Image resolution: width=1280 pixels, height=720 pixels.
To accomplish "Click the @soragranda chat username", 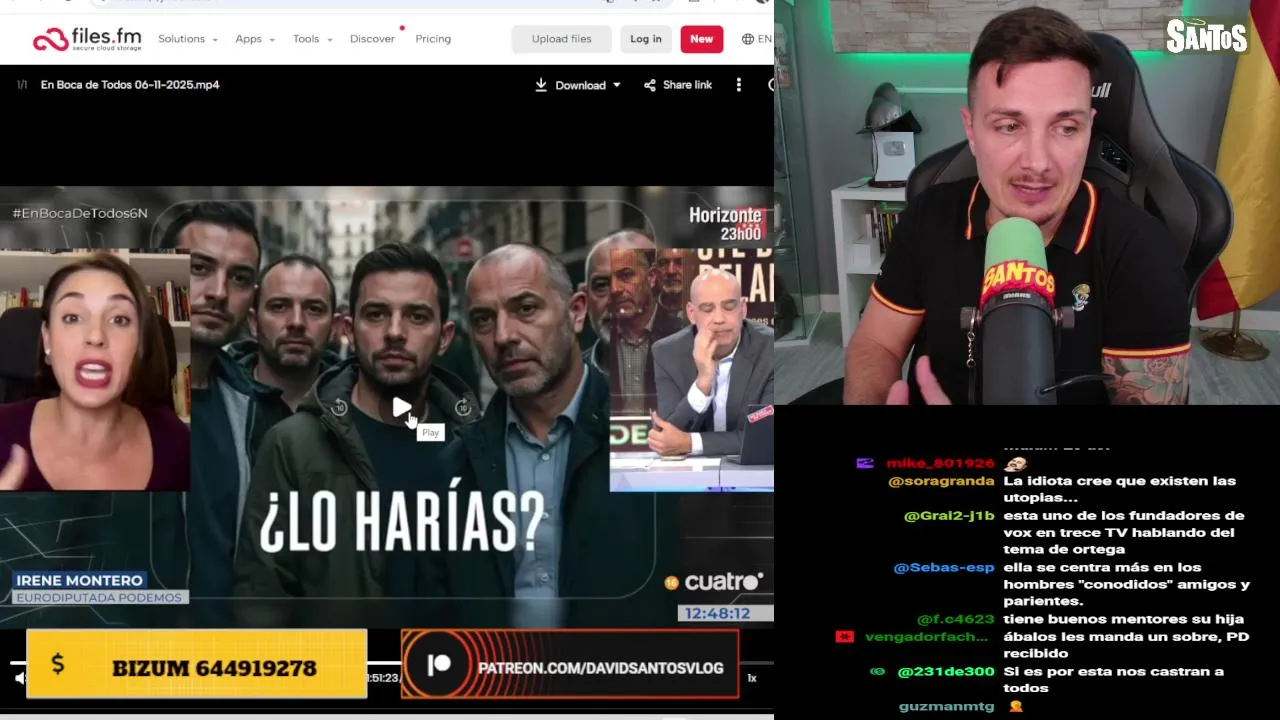I will (x=941, y=481).
